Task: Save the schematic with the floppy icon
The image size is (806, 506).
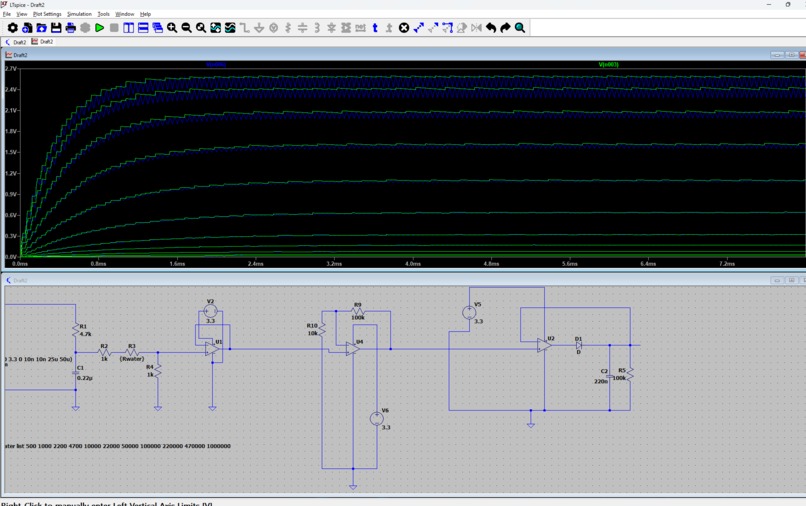Action: pos(56,28)
